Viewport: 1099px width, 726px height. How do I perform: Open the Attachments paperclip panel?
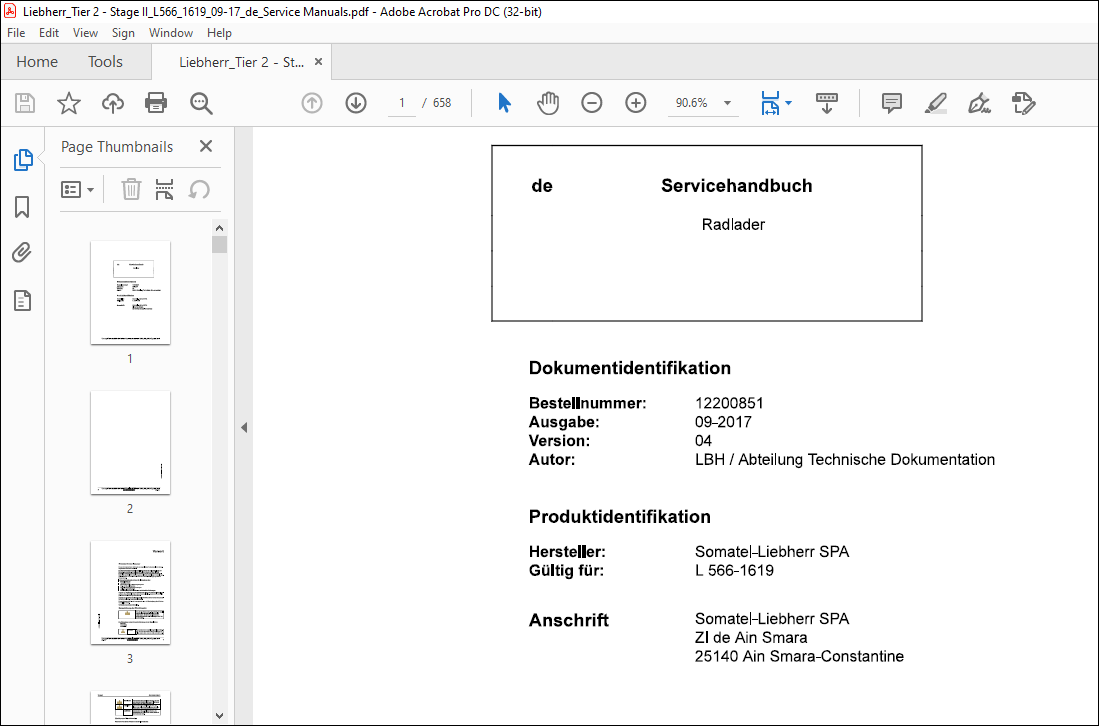(x=22, y=253)
